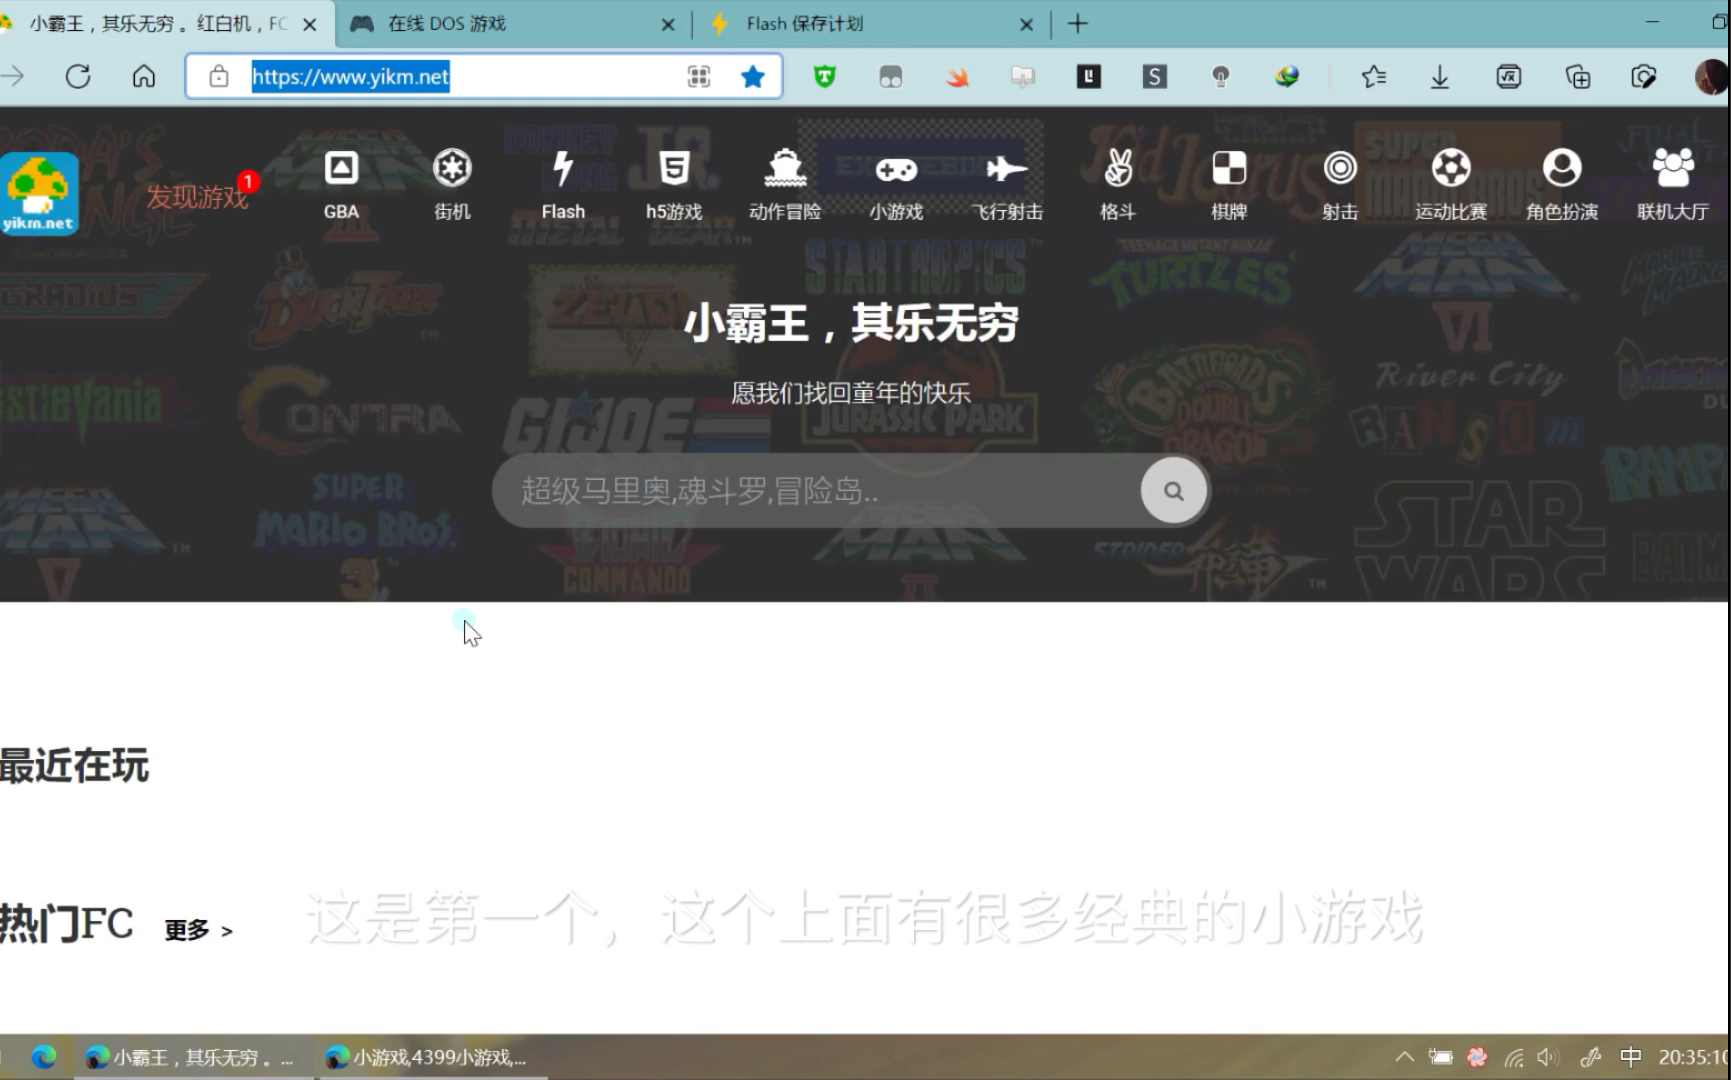Close the 在线 DOS 游戏 tab
This screenshot has width=1731, height=1080.
pyautogui.click(x=668, y=24)
